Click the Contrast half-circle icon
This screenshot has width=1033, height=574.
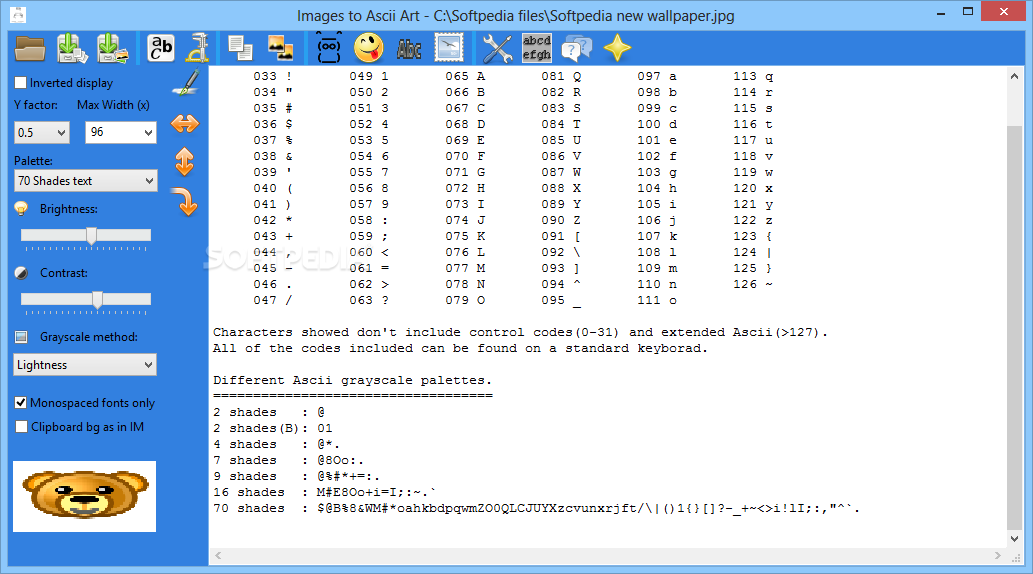[x=21, y=273]
